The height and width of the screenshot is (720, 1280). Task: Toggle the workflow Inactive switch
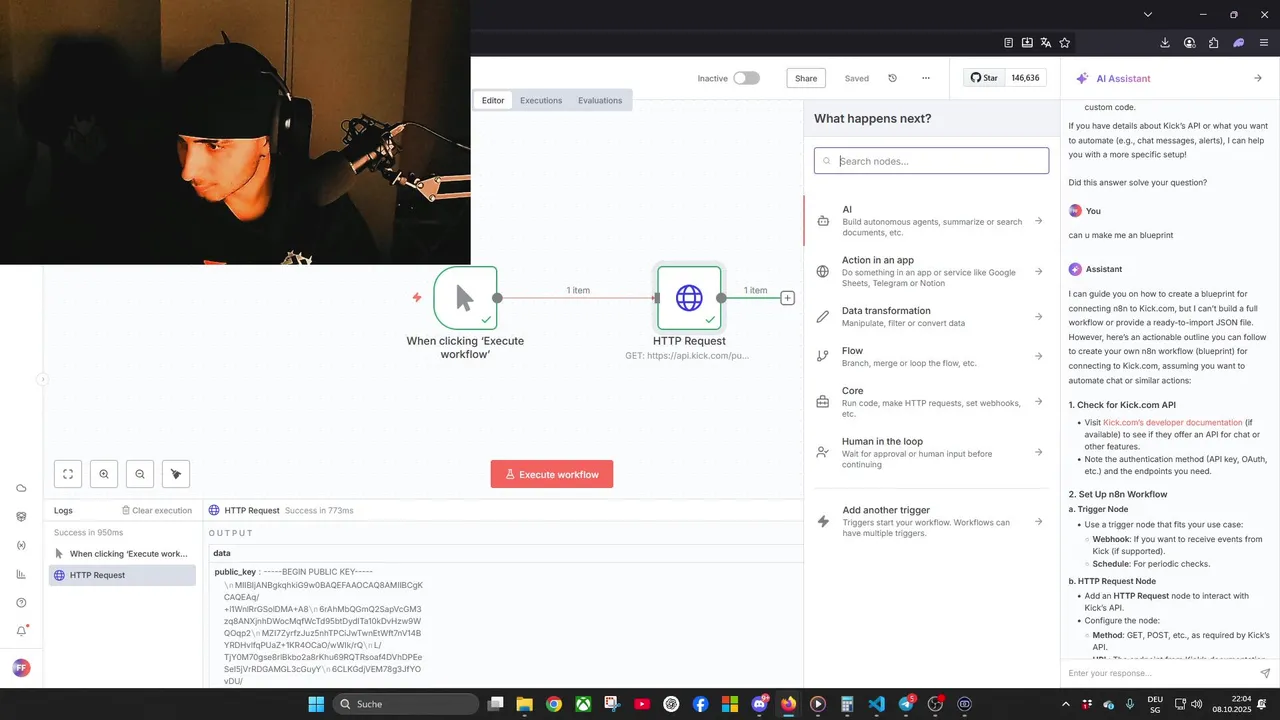(x=746, y=78)
